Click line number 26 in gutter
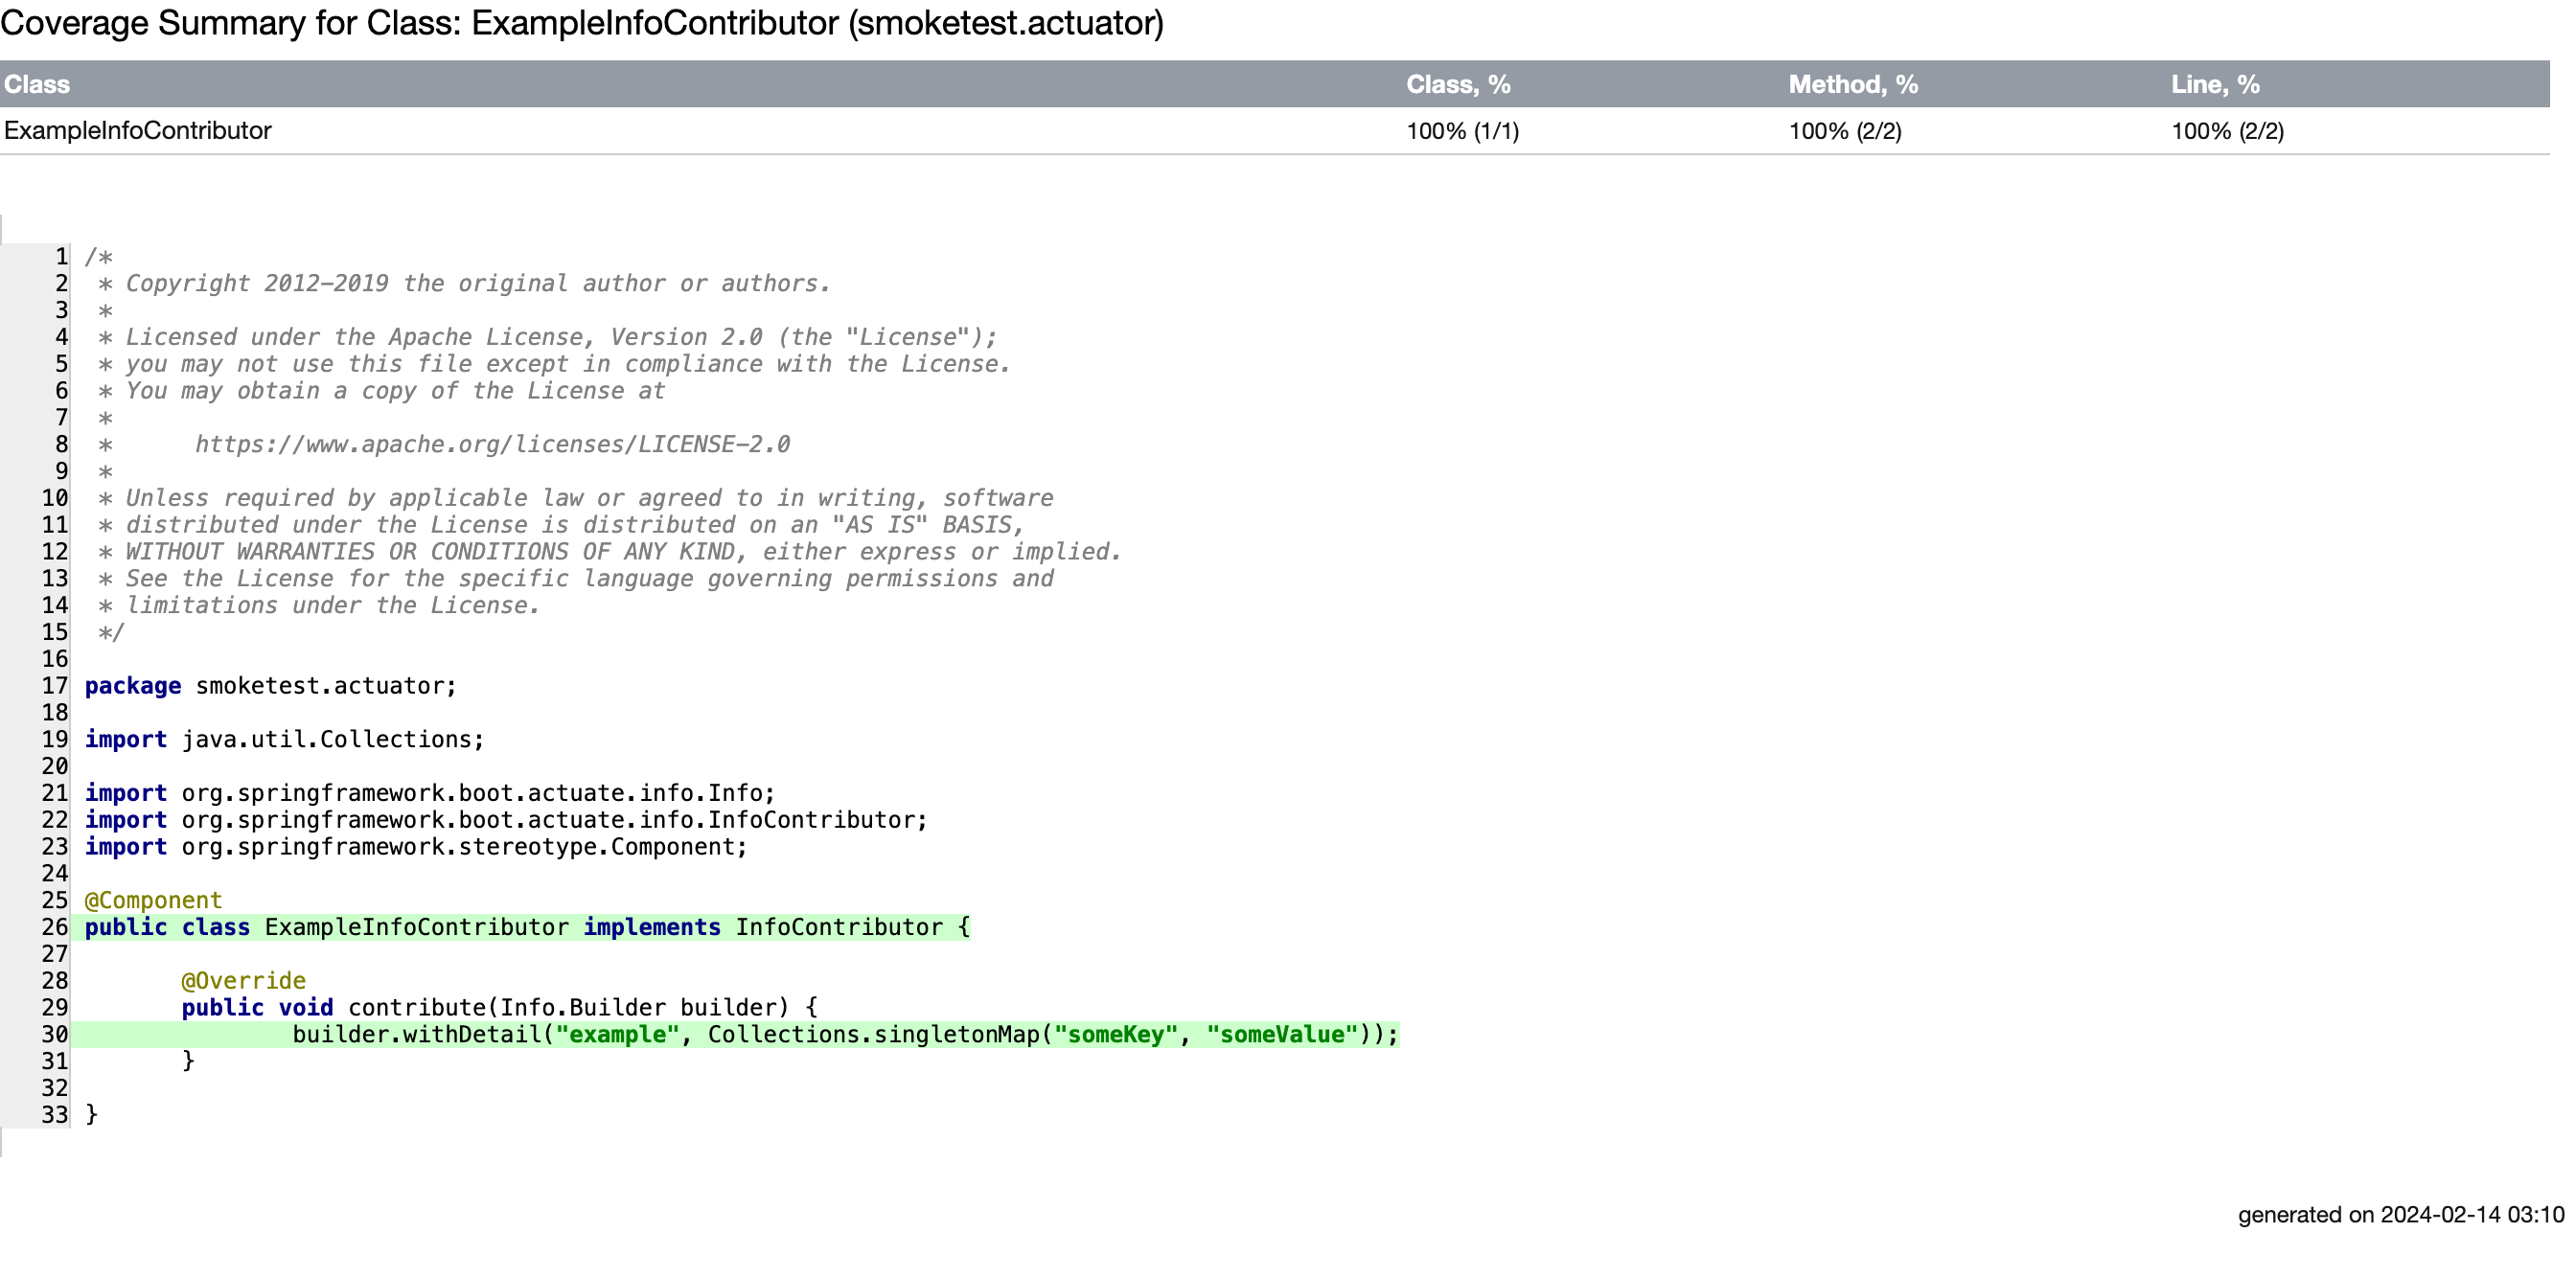 [54, 927]
